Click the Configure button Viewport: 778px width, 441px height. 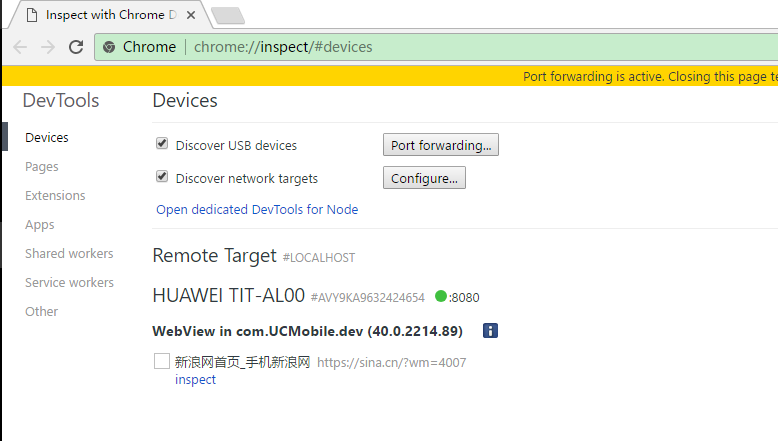click(x=424, y=178)
